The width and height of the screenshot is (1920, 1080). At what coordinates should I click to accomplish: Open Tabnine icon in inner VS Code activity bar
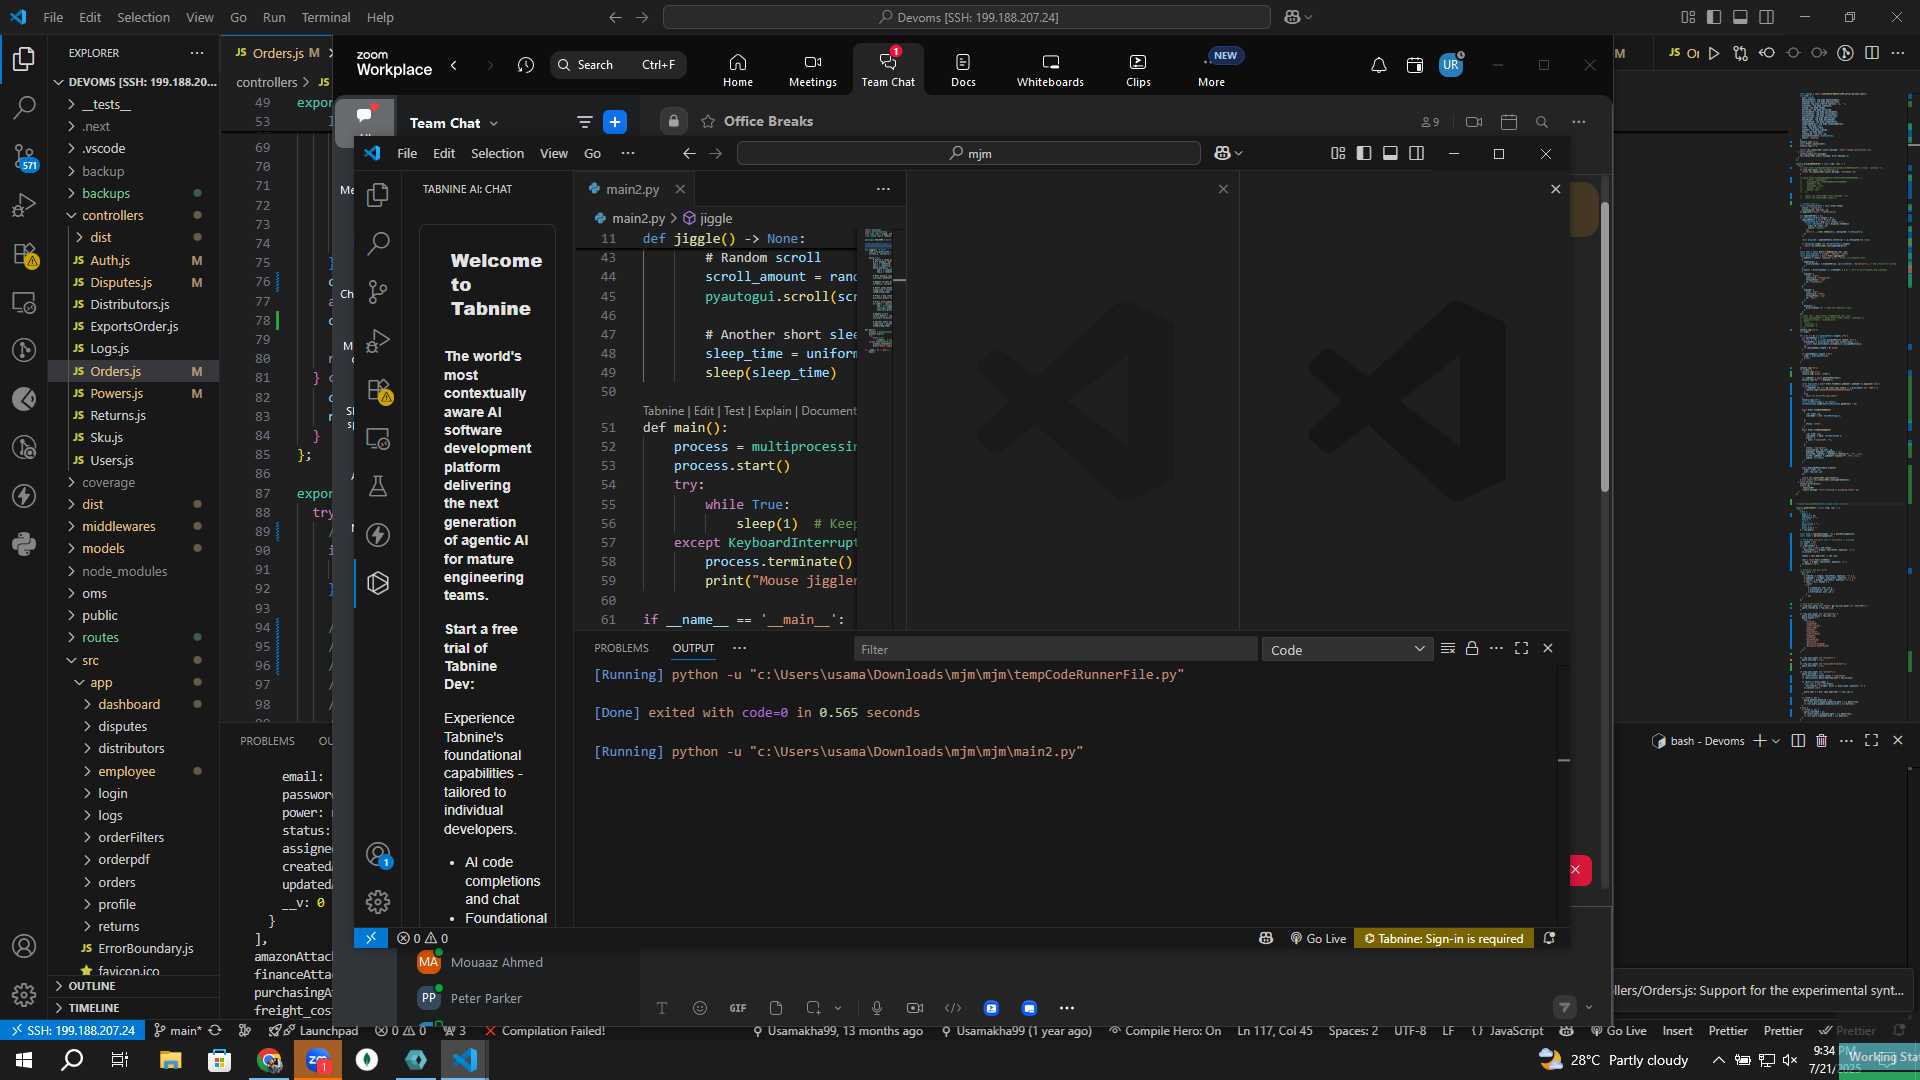[378, 583]
